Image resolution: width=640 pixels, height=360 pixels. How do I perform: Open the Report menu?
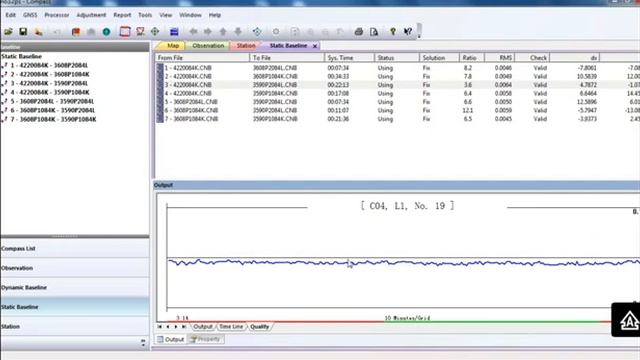[x=122, y=15]
